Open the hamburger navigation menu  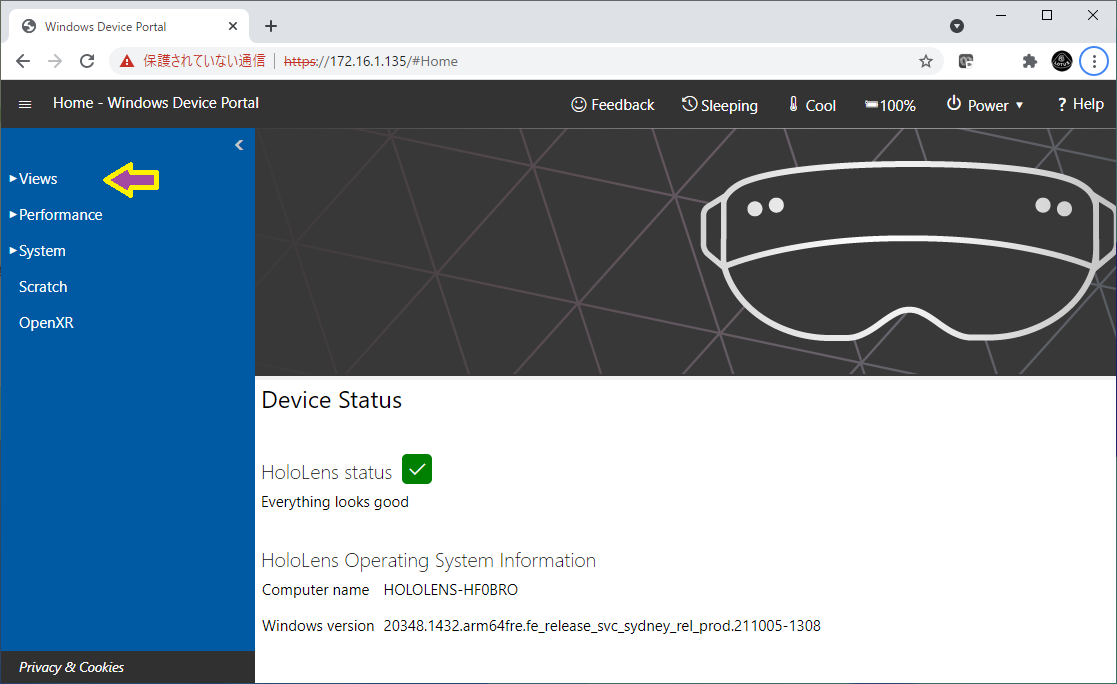[x=25, y=104]
